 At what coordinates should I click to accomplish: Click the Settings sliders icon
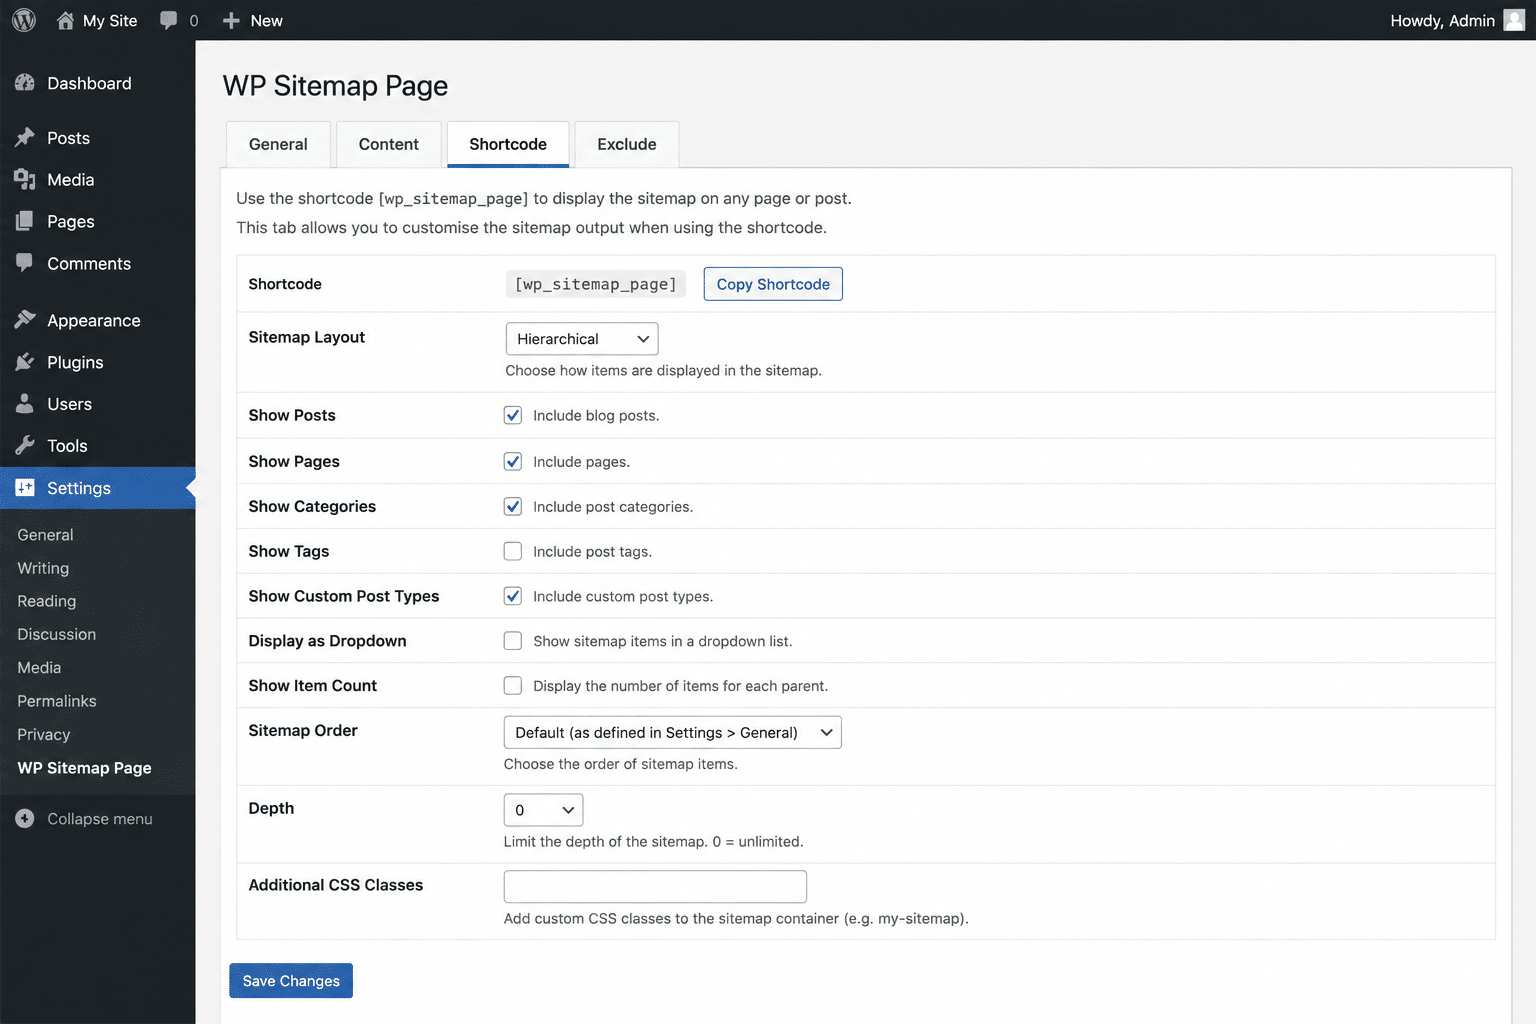(25, 488)
